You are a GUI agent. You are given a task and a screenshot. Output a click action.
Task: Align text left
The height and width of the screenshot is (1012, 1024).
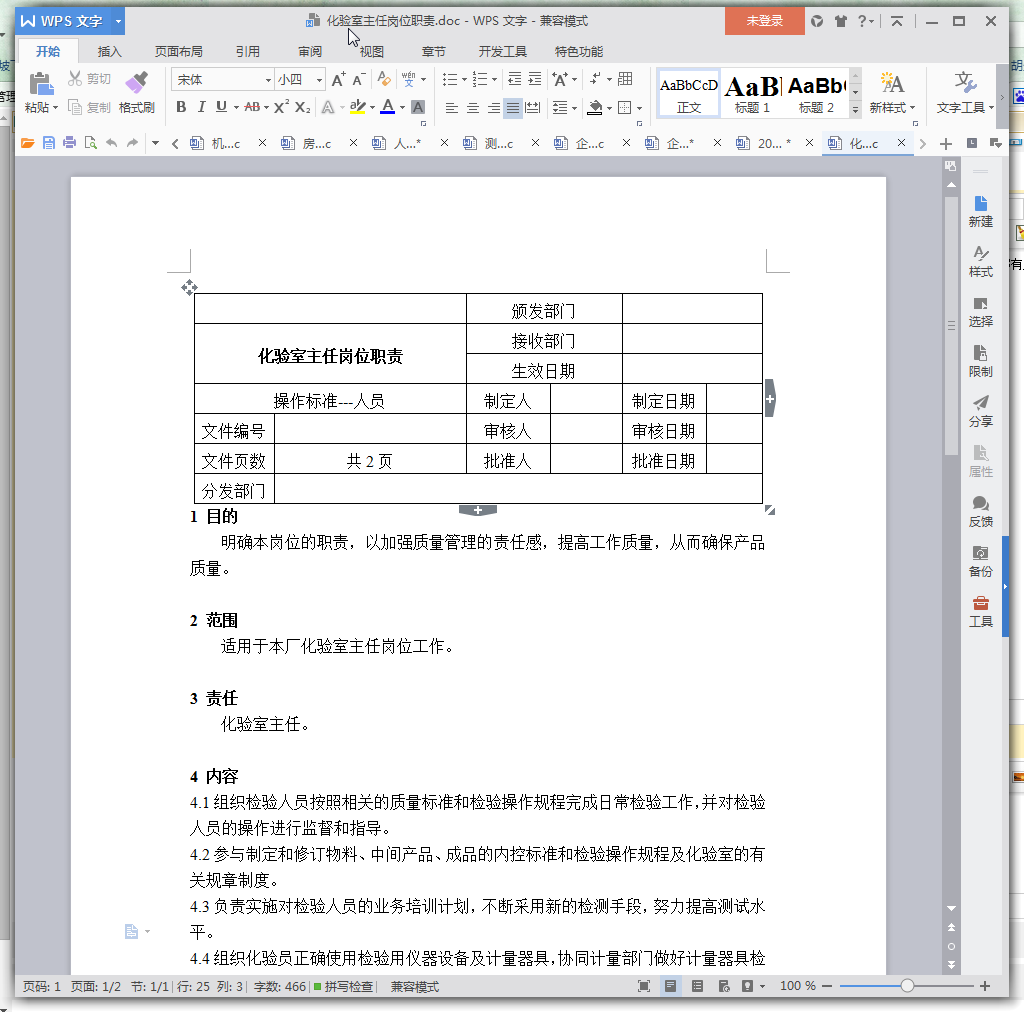[451, 108]
